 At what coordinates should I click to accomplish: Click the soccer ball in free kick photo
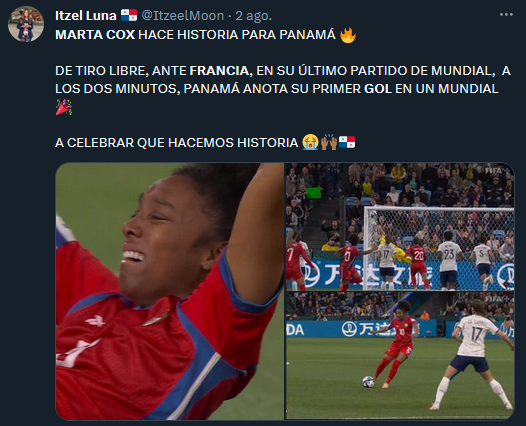(x=368, y=382)
